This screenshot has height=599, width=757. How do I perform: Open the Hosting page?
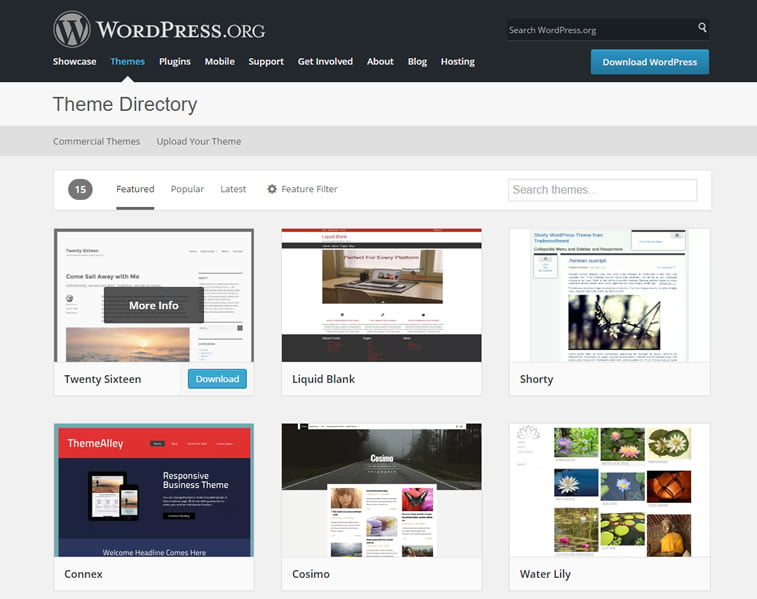[x=458, y=61]
